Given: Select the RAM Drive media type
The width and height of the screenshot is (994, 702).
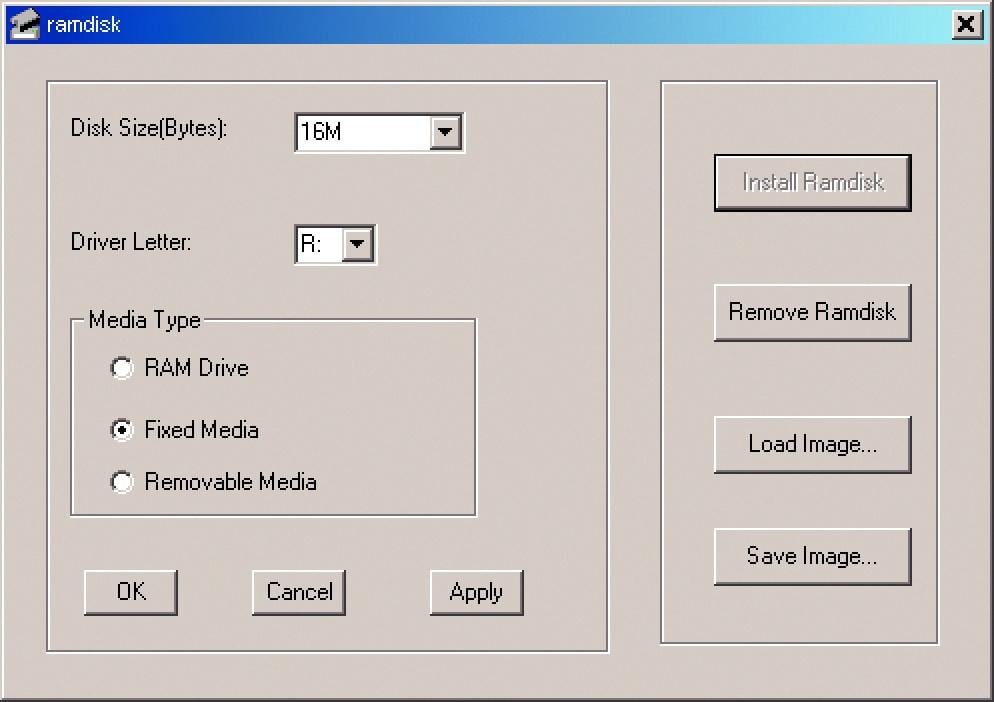Looking at the screenshot, I should tap(122, 368).
